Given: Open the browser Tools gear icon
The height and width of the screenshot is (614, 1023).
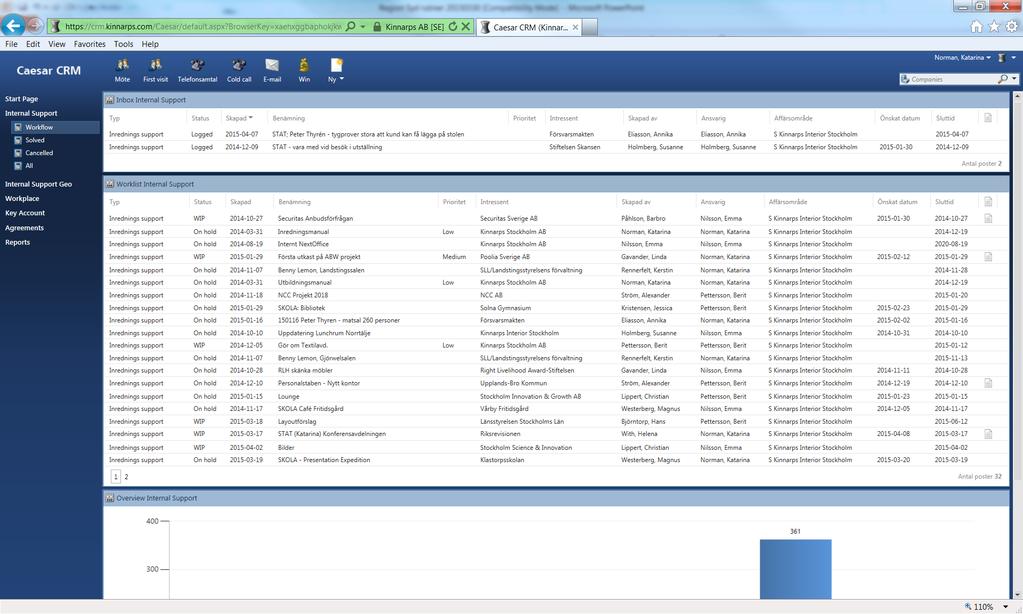Looking at the screenshot, I should click(1011, 26).
